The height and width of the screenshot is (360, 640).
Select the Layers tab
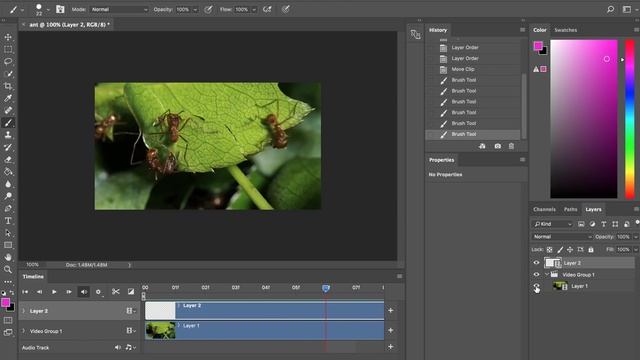[593, 209]
